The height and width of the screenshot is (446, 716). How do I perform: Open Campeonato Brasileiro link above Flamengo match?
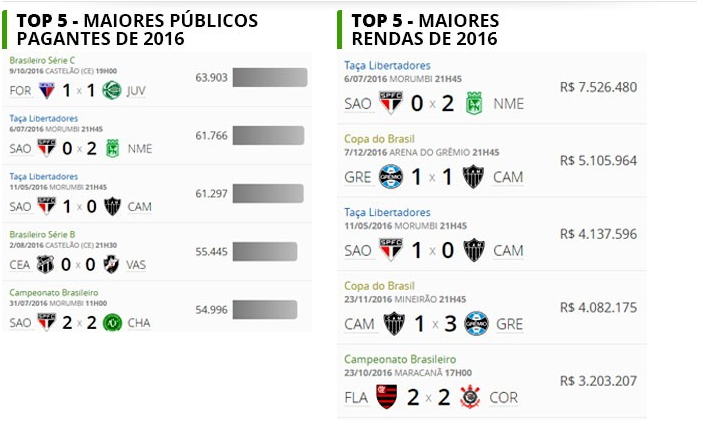pos(400,359)
